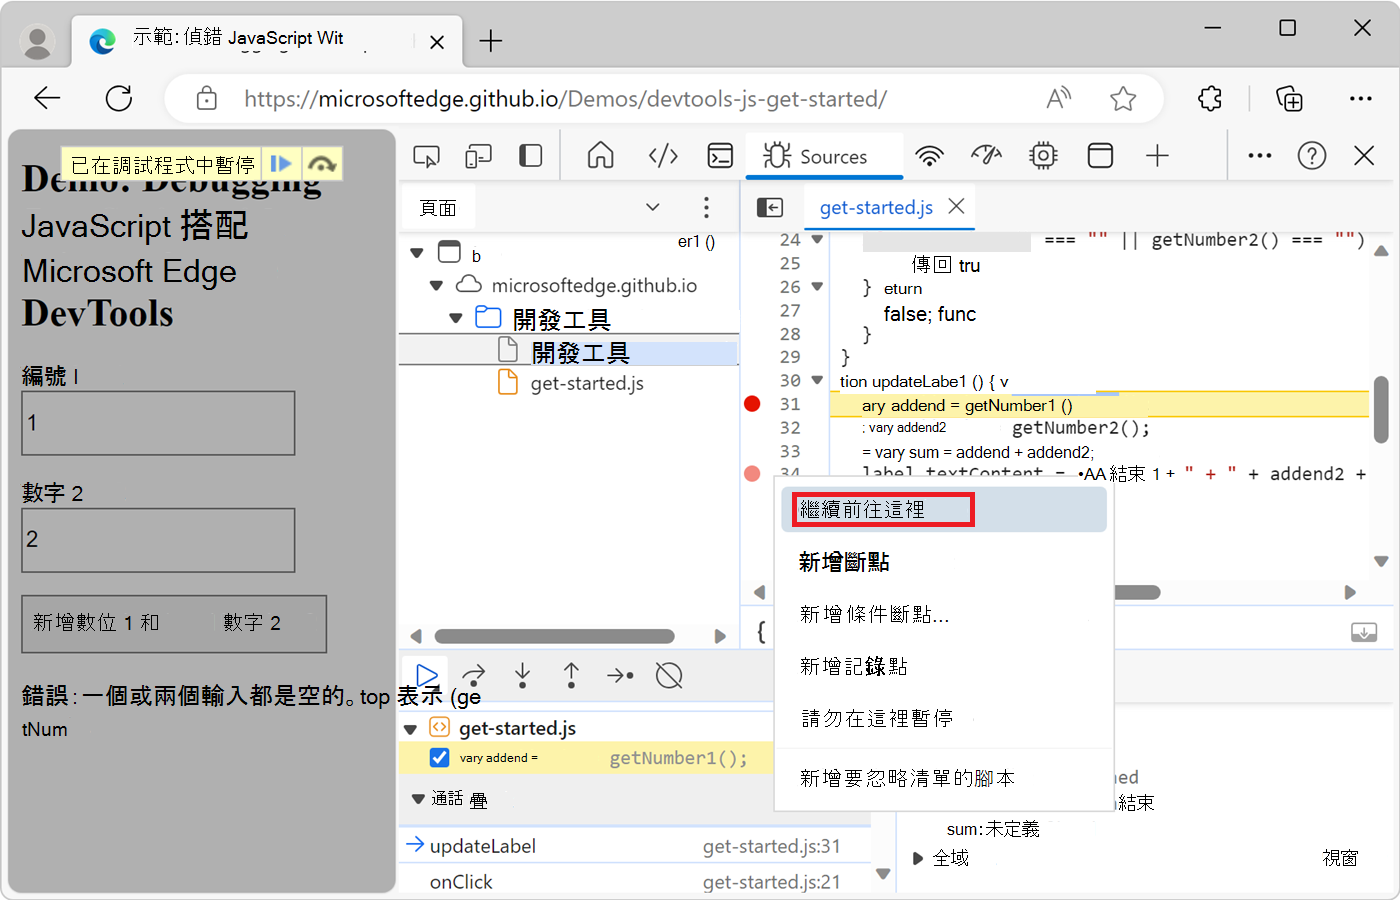Image resolution: width=1400 pixels, height=900 pixels.
Task: Click the Step over function button
Action: tap(474, 676)
